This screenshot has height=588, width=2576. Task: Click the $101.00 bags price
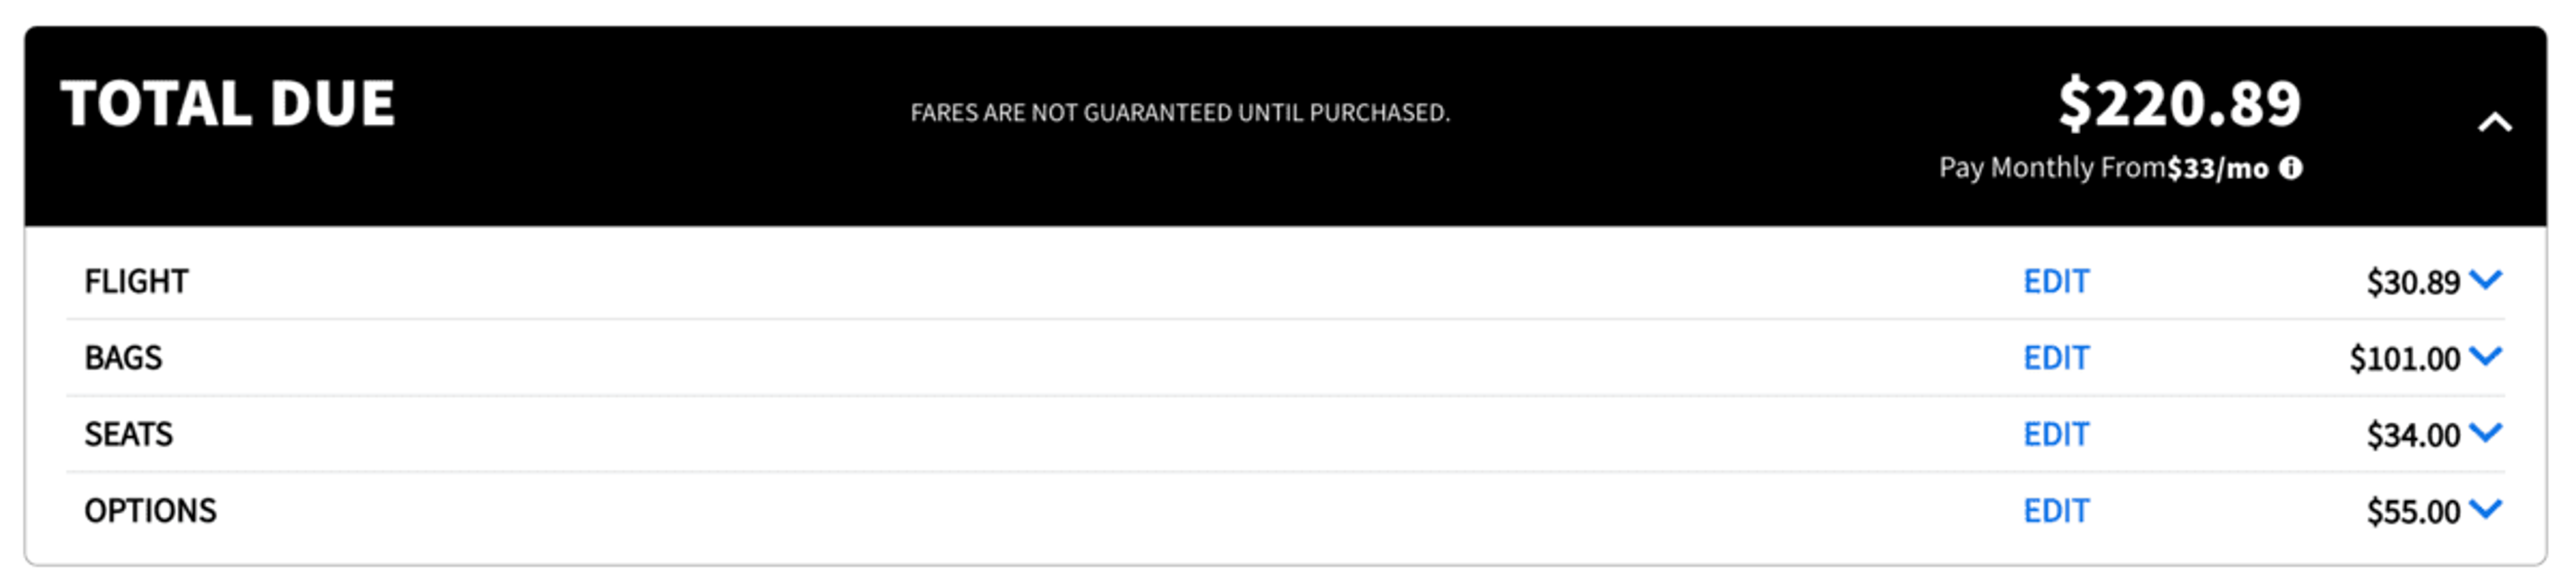tap(2405, 359)
